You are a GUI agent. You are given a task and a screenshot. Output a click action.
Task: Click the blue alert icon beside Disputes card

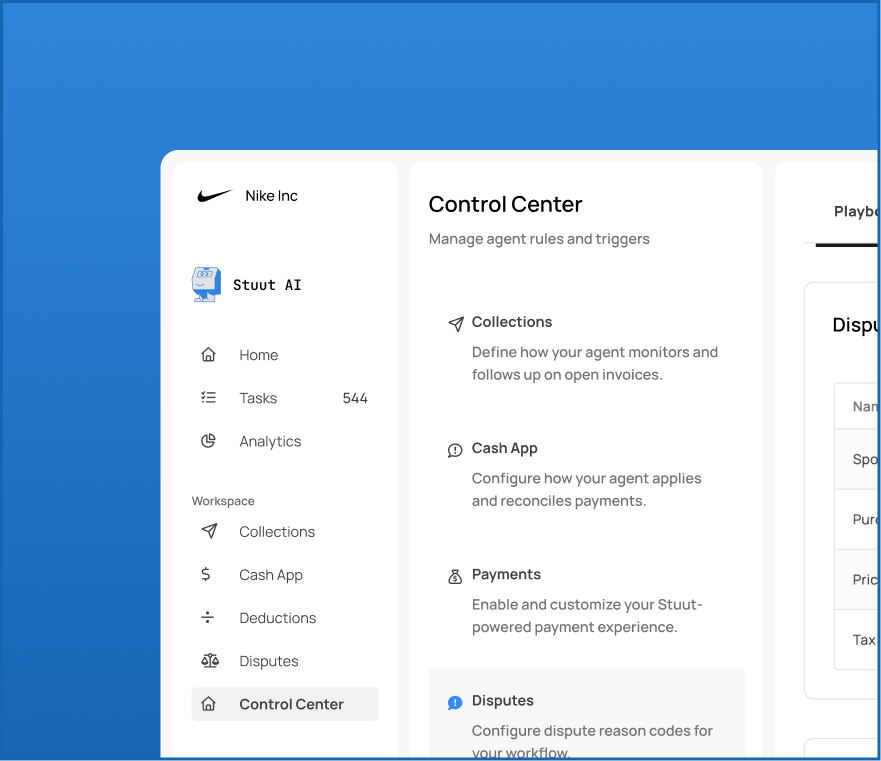(x=455, y=703)
